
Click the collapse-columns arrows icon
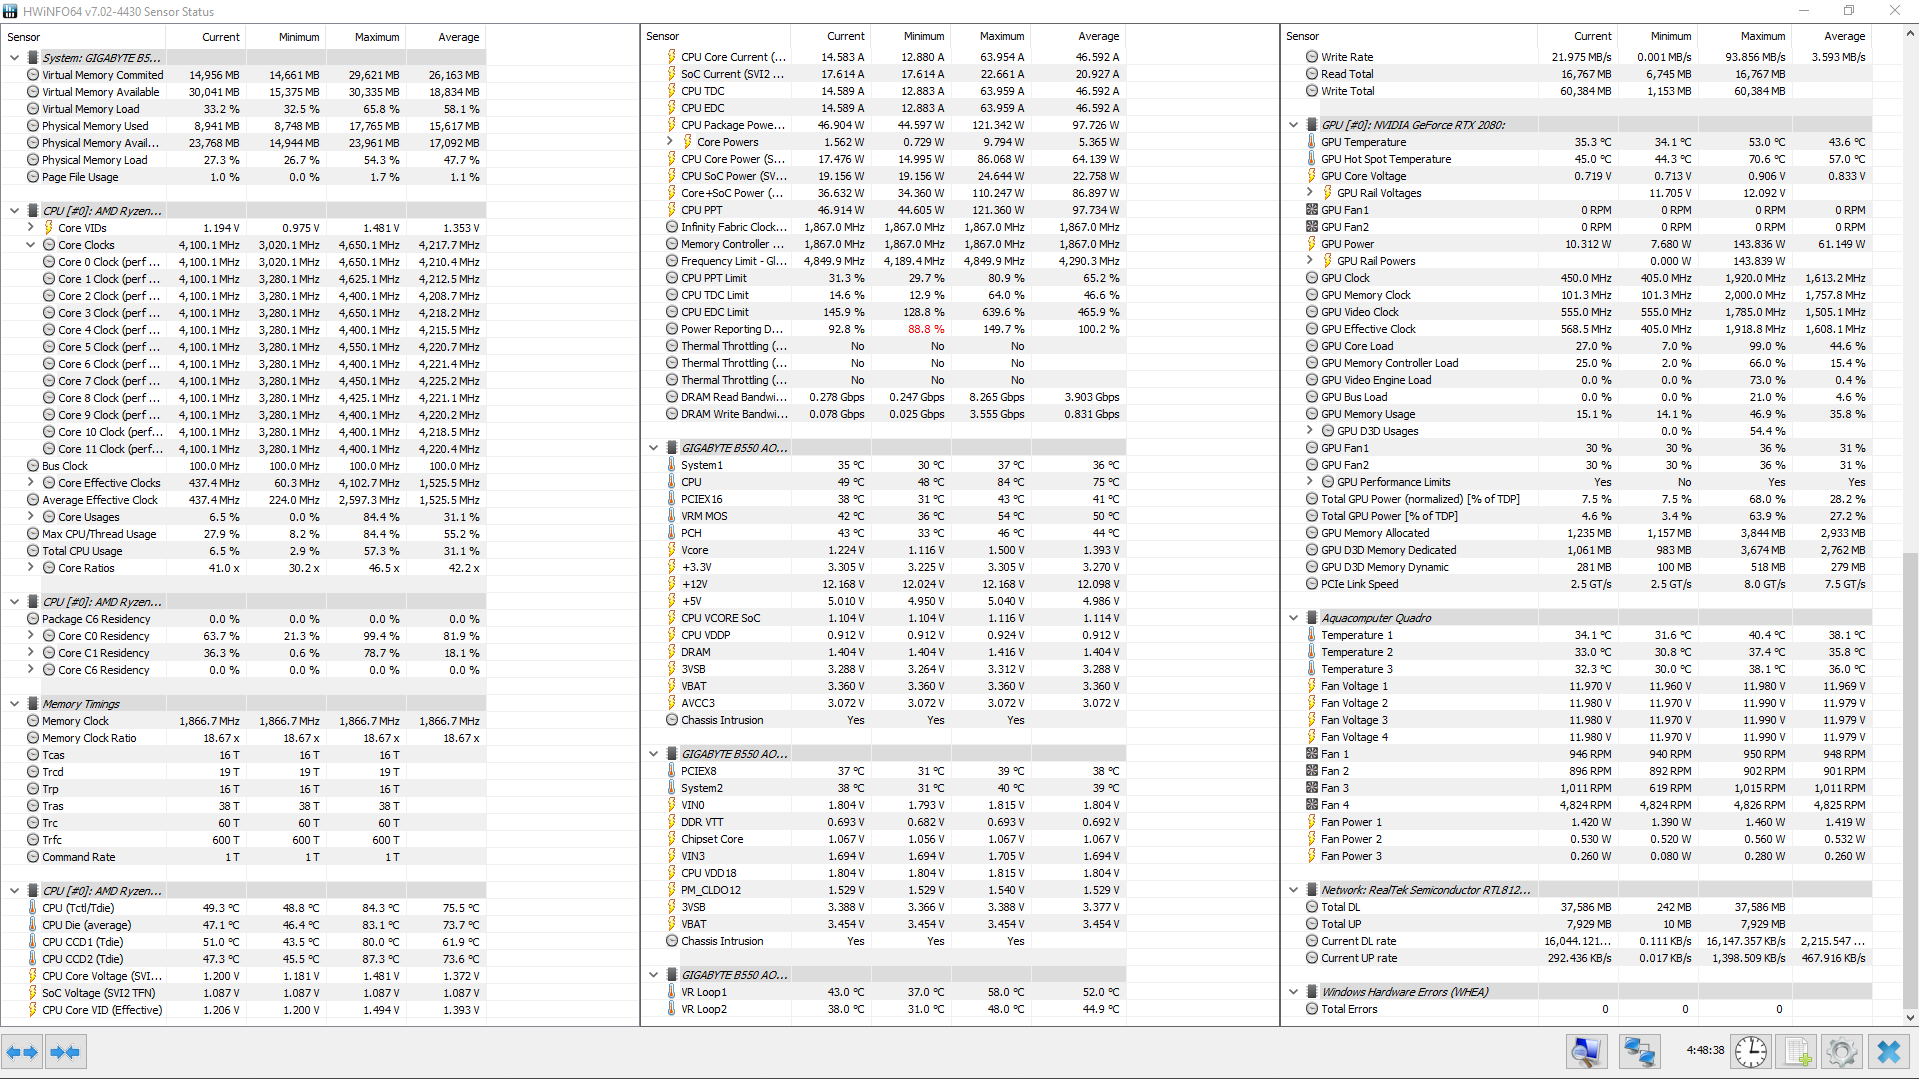click(x=66, y=1051)
